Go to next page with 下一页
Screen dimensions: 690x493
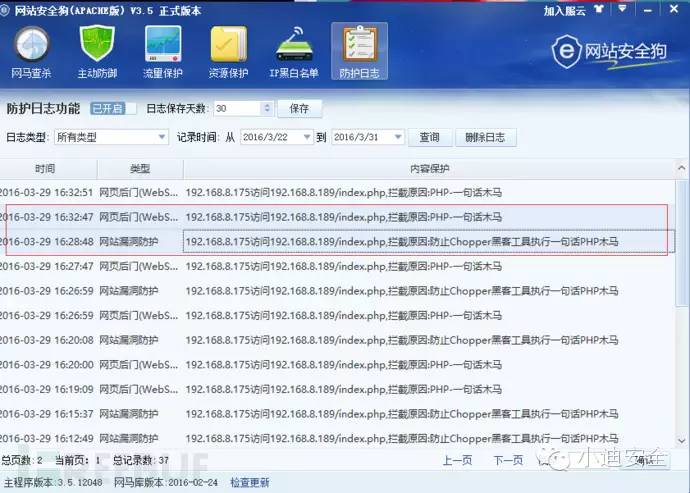508,461
